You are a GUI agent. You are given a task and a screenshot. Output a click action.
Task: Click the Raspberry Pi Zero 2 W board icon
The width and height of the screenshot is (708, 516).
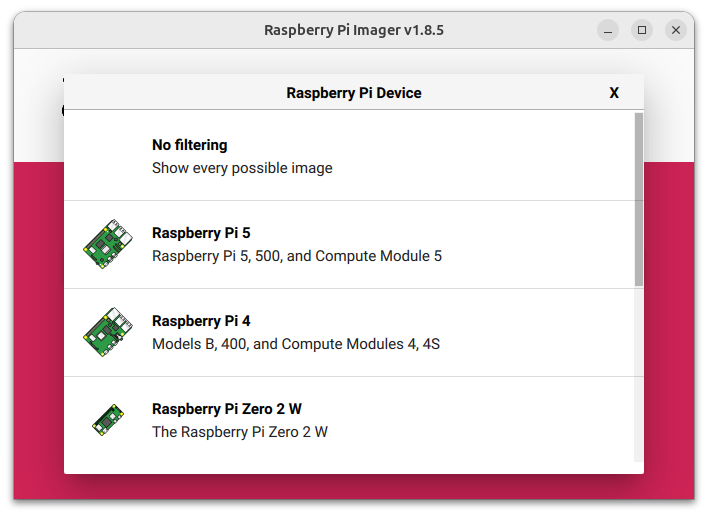coord(108,420)
